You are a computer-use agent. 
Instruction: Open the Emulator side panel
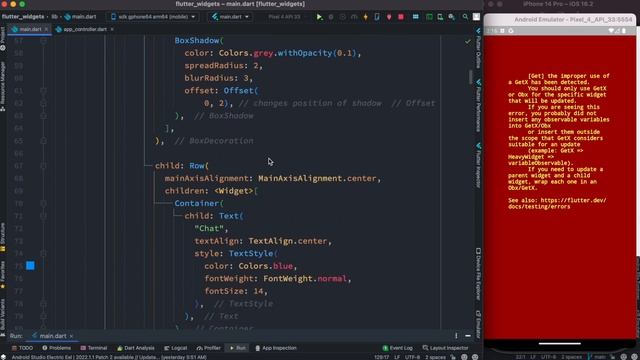coord(478,324)
